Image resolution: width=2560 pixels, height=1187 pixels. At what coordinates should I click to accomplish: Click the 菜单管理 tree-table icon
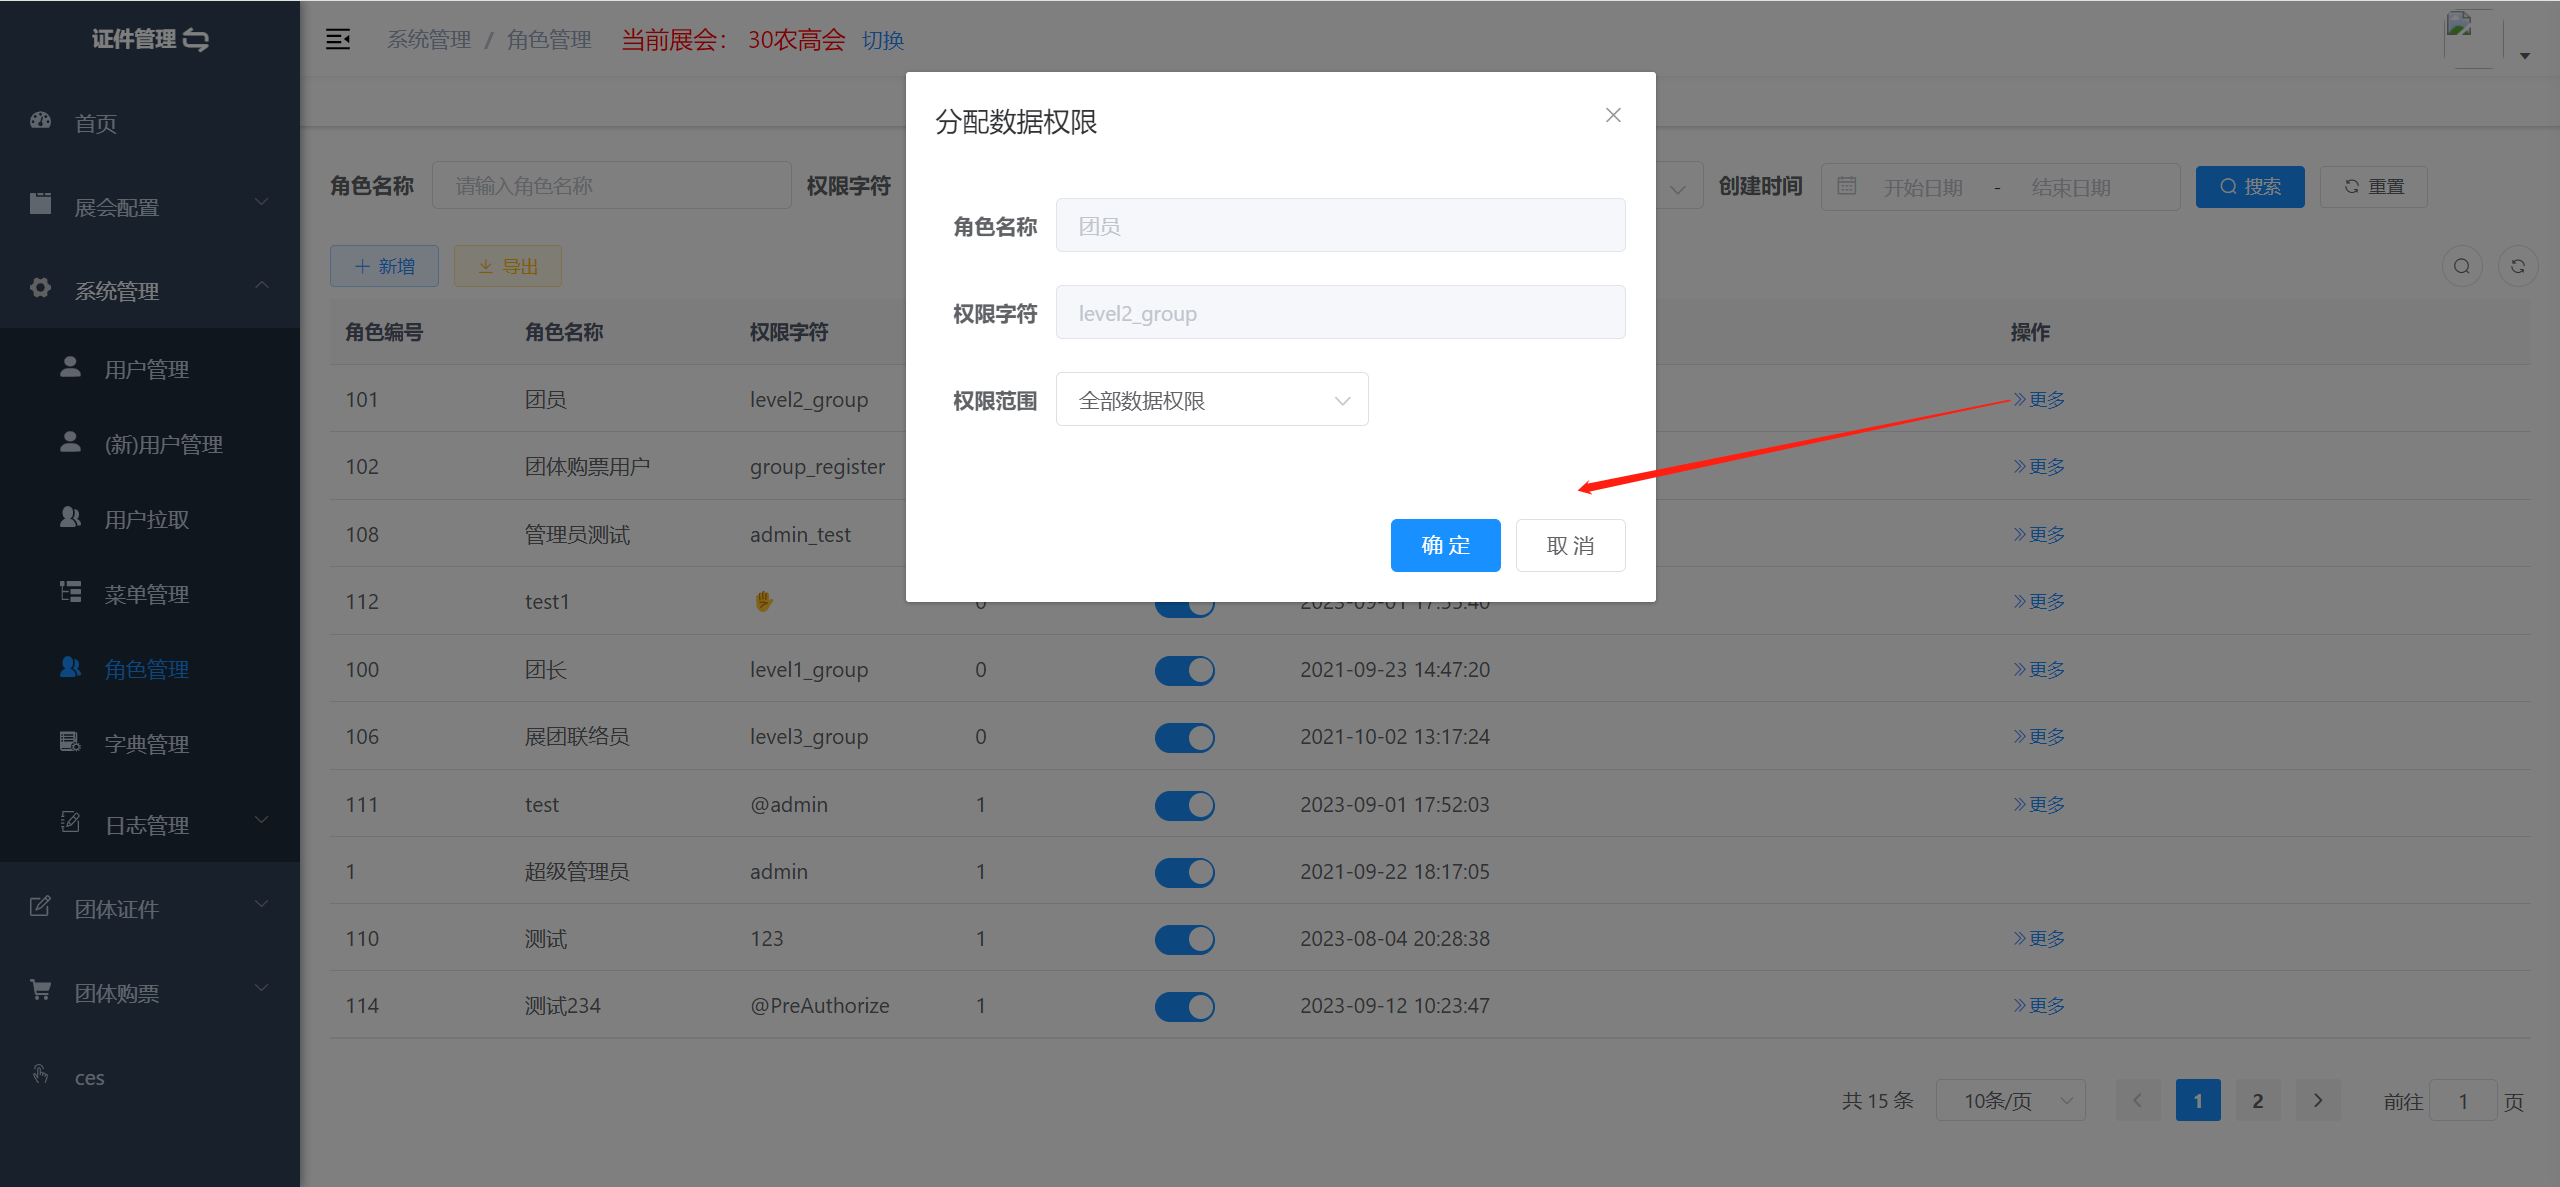pos(70,592)
